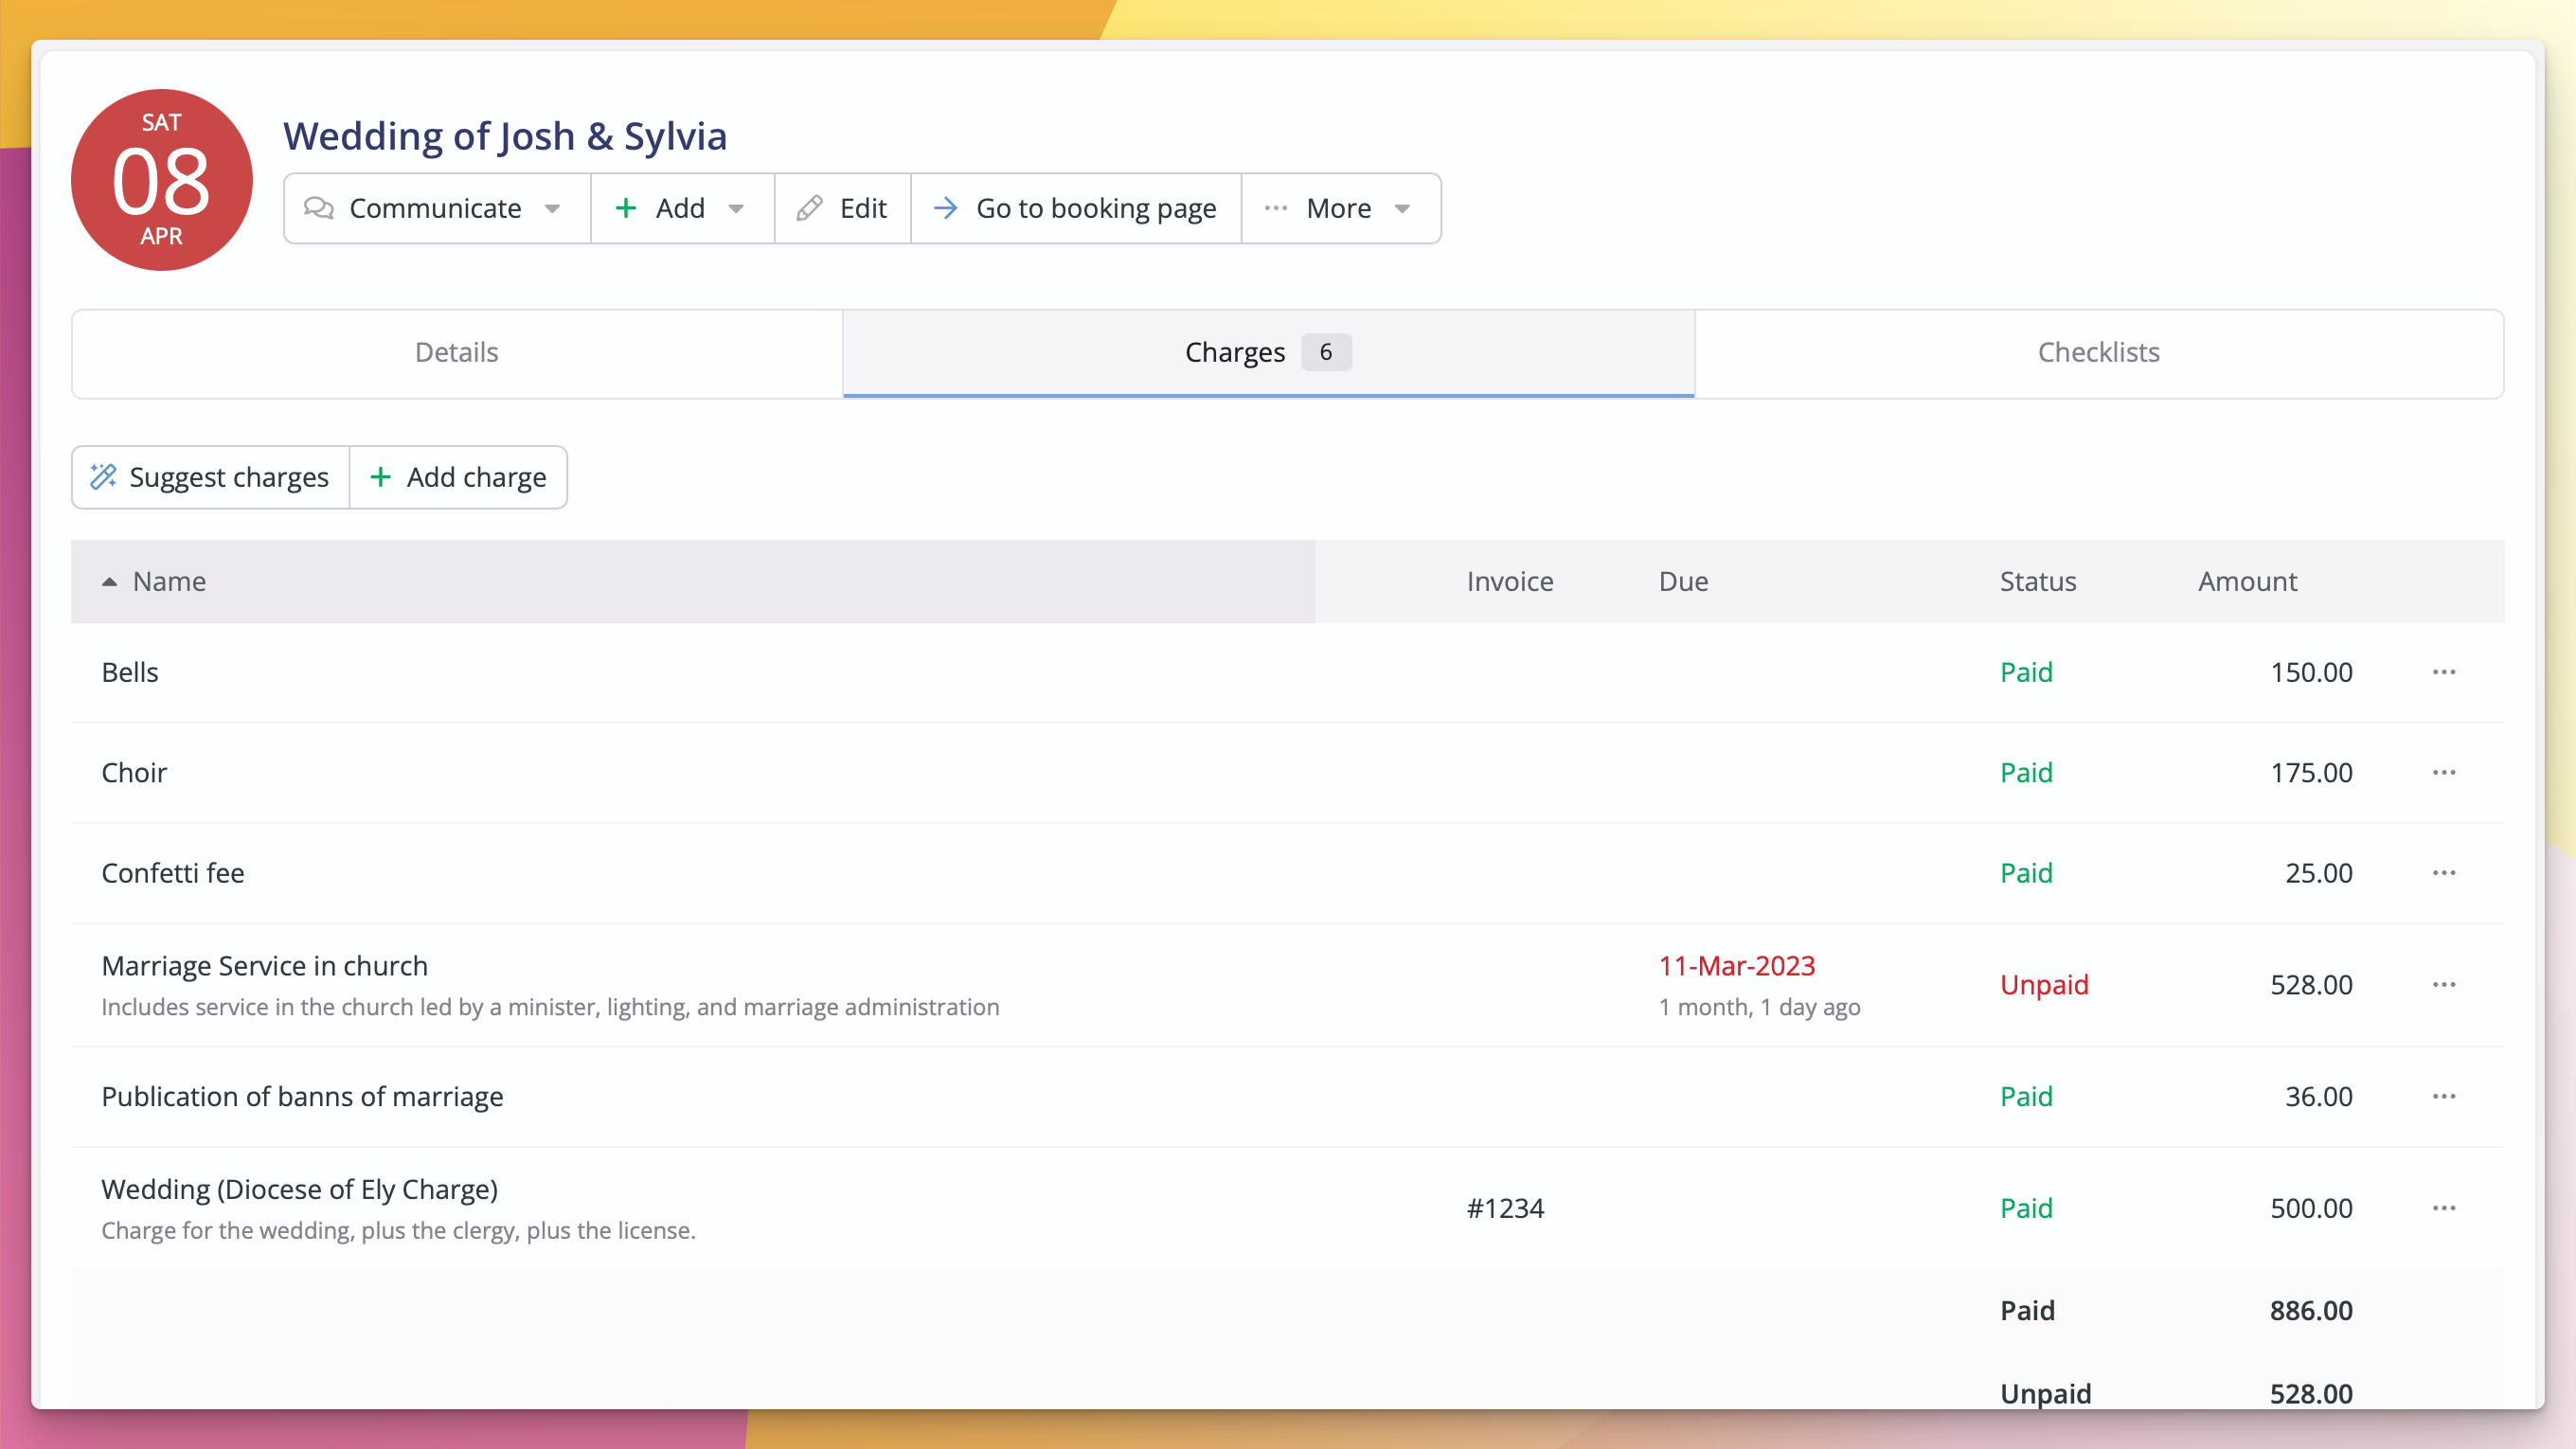Click Suggest charges button
This screenshot has width=2576, height=1449.
tap(210, 477)
